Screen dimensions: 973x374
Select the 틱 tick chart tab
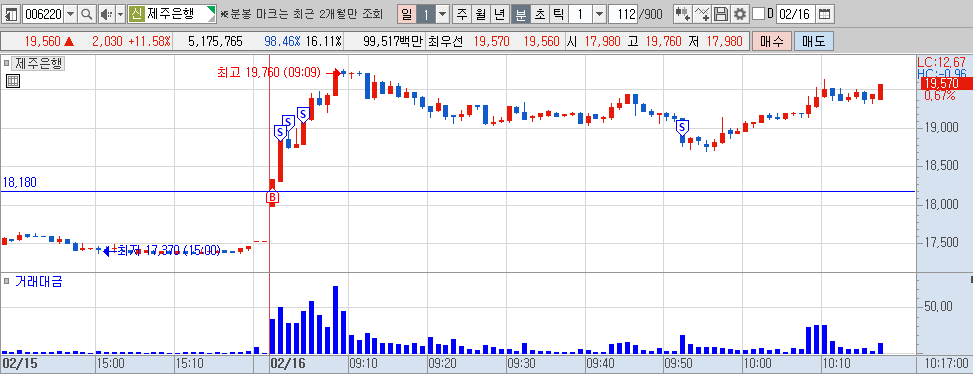pyautogui.click(x=558, y=14)
